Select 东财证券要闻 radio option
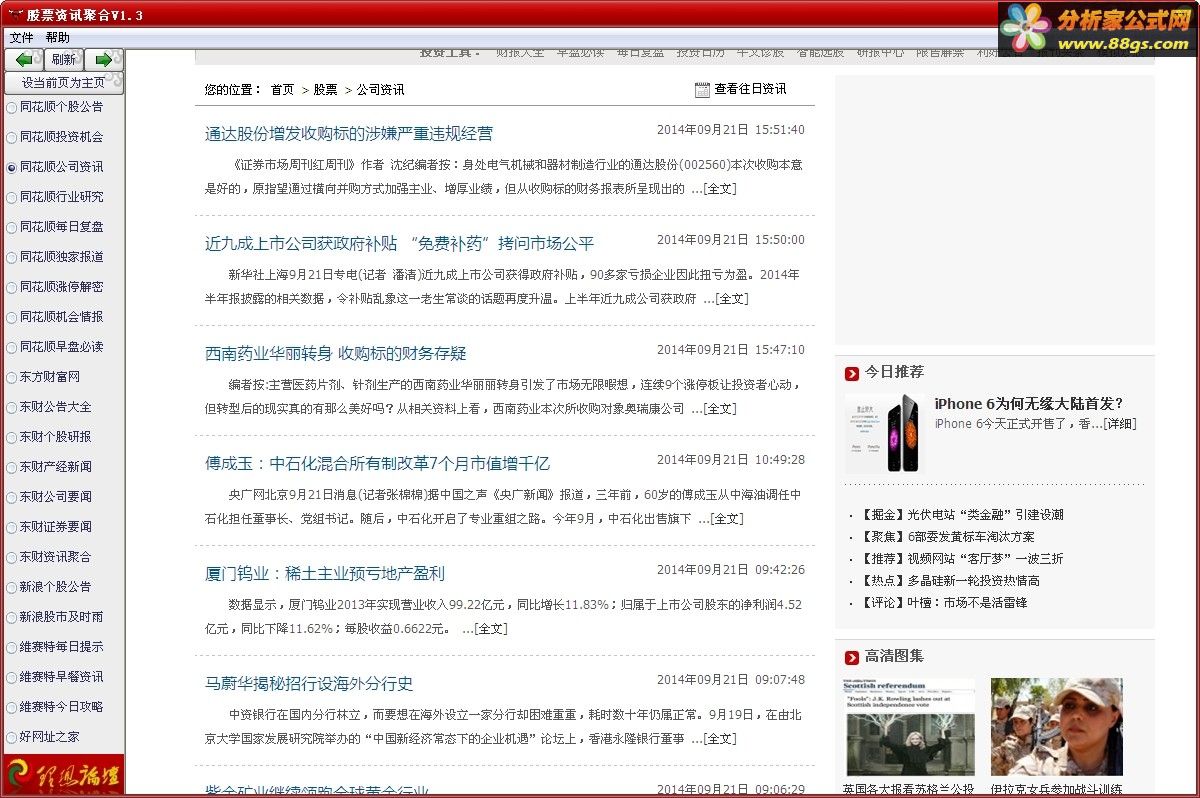Screen dimensions: 1200x798 12,527
